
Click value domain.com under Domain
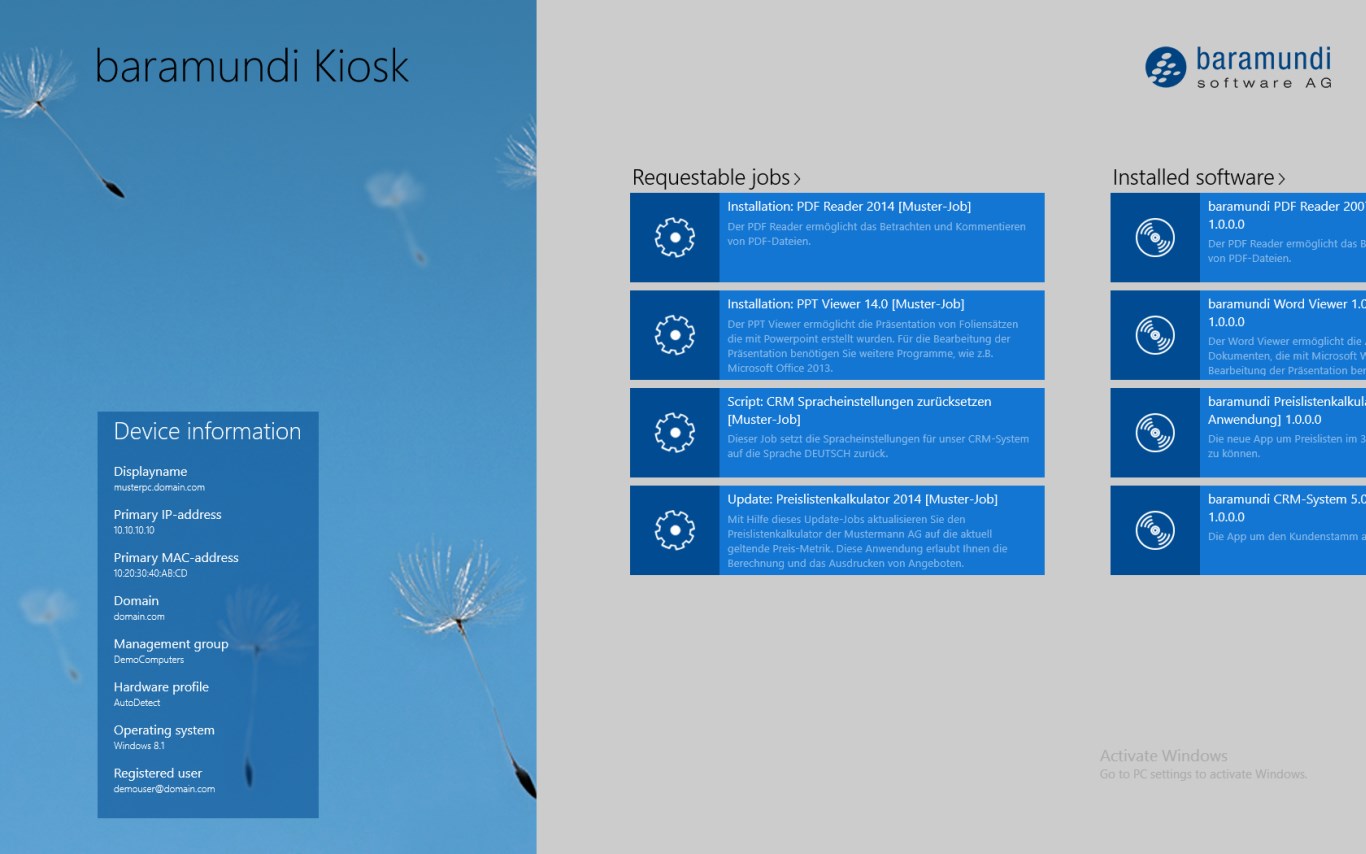click(x=139, y=617)
